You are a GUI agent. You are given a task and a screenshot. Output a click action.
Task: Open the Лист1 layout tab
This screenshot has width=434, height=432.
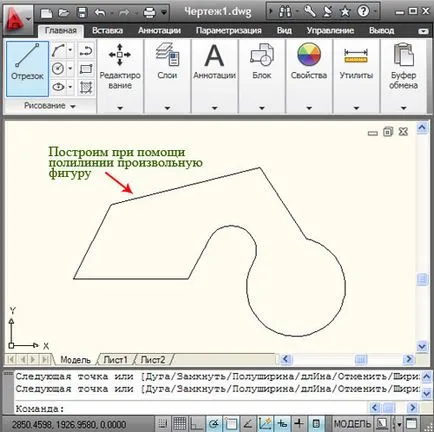pos(115,360)
